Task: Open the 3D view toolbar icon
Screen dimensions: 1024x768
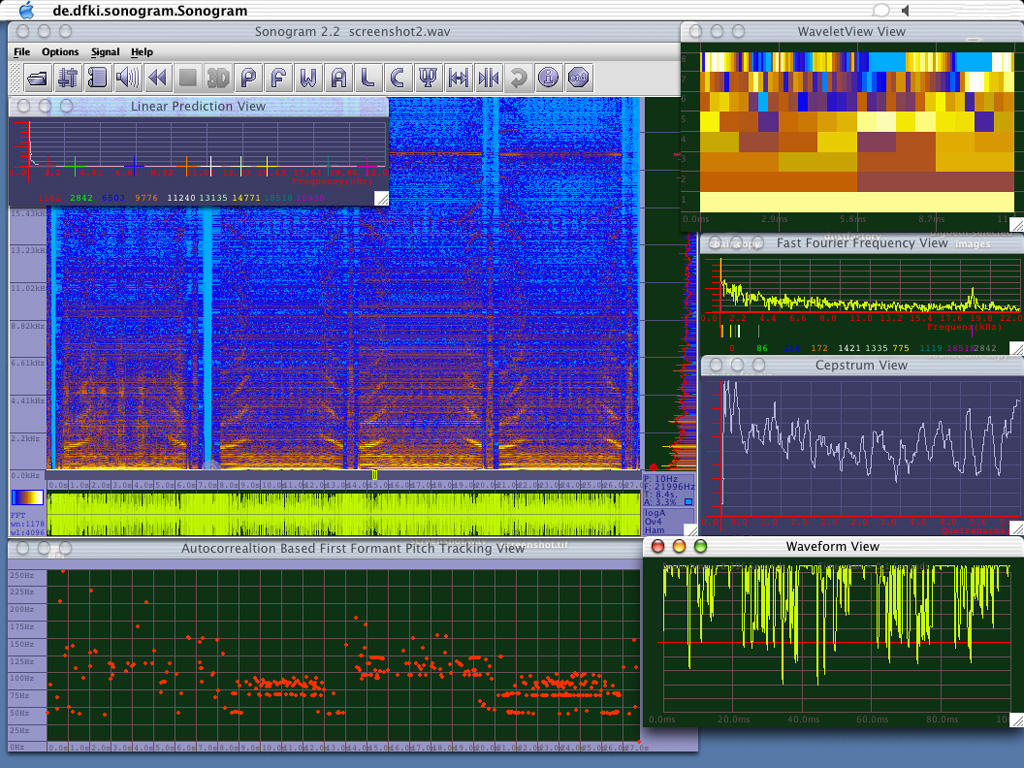Action: click(x=217, y=78)
